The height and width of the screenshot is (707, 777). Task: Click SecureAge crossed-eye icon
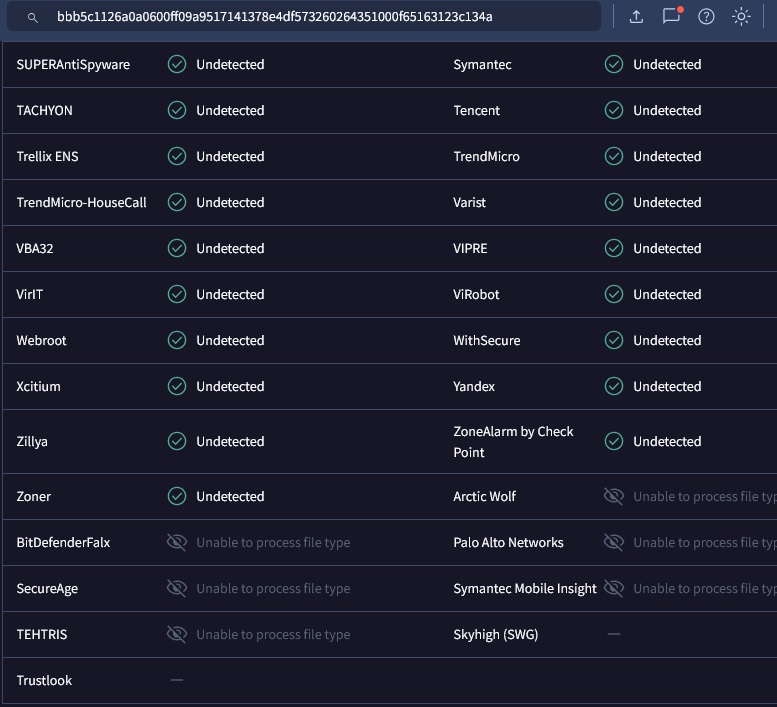click(x=177, y=588)
